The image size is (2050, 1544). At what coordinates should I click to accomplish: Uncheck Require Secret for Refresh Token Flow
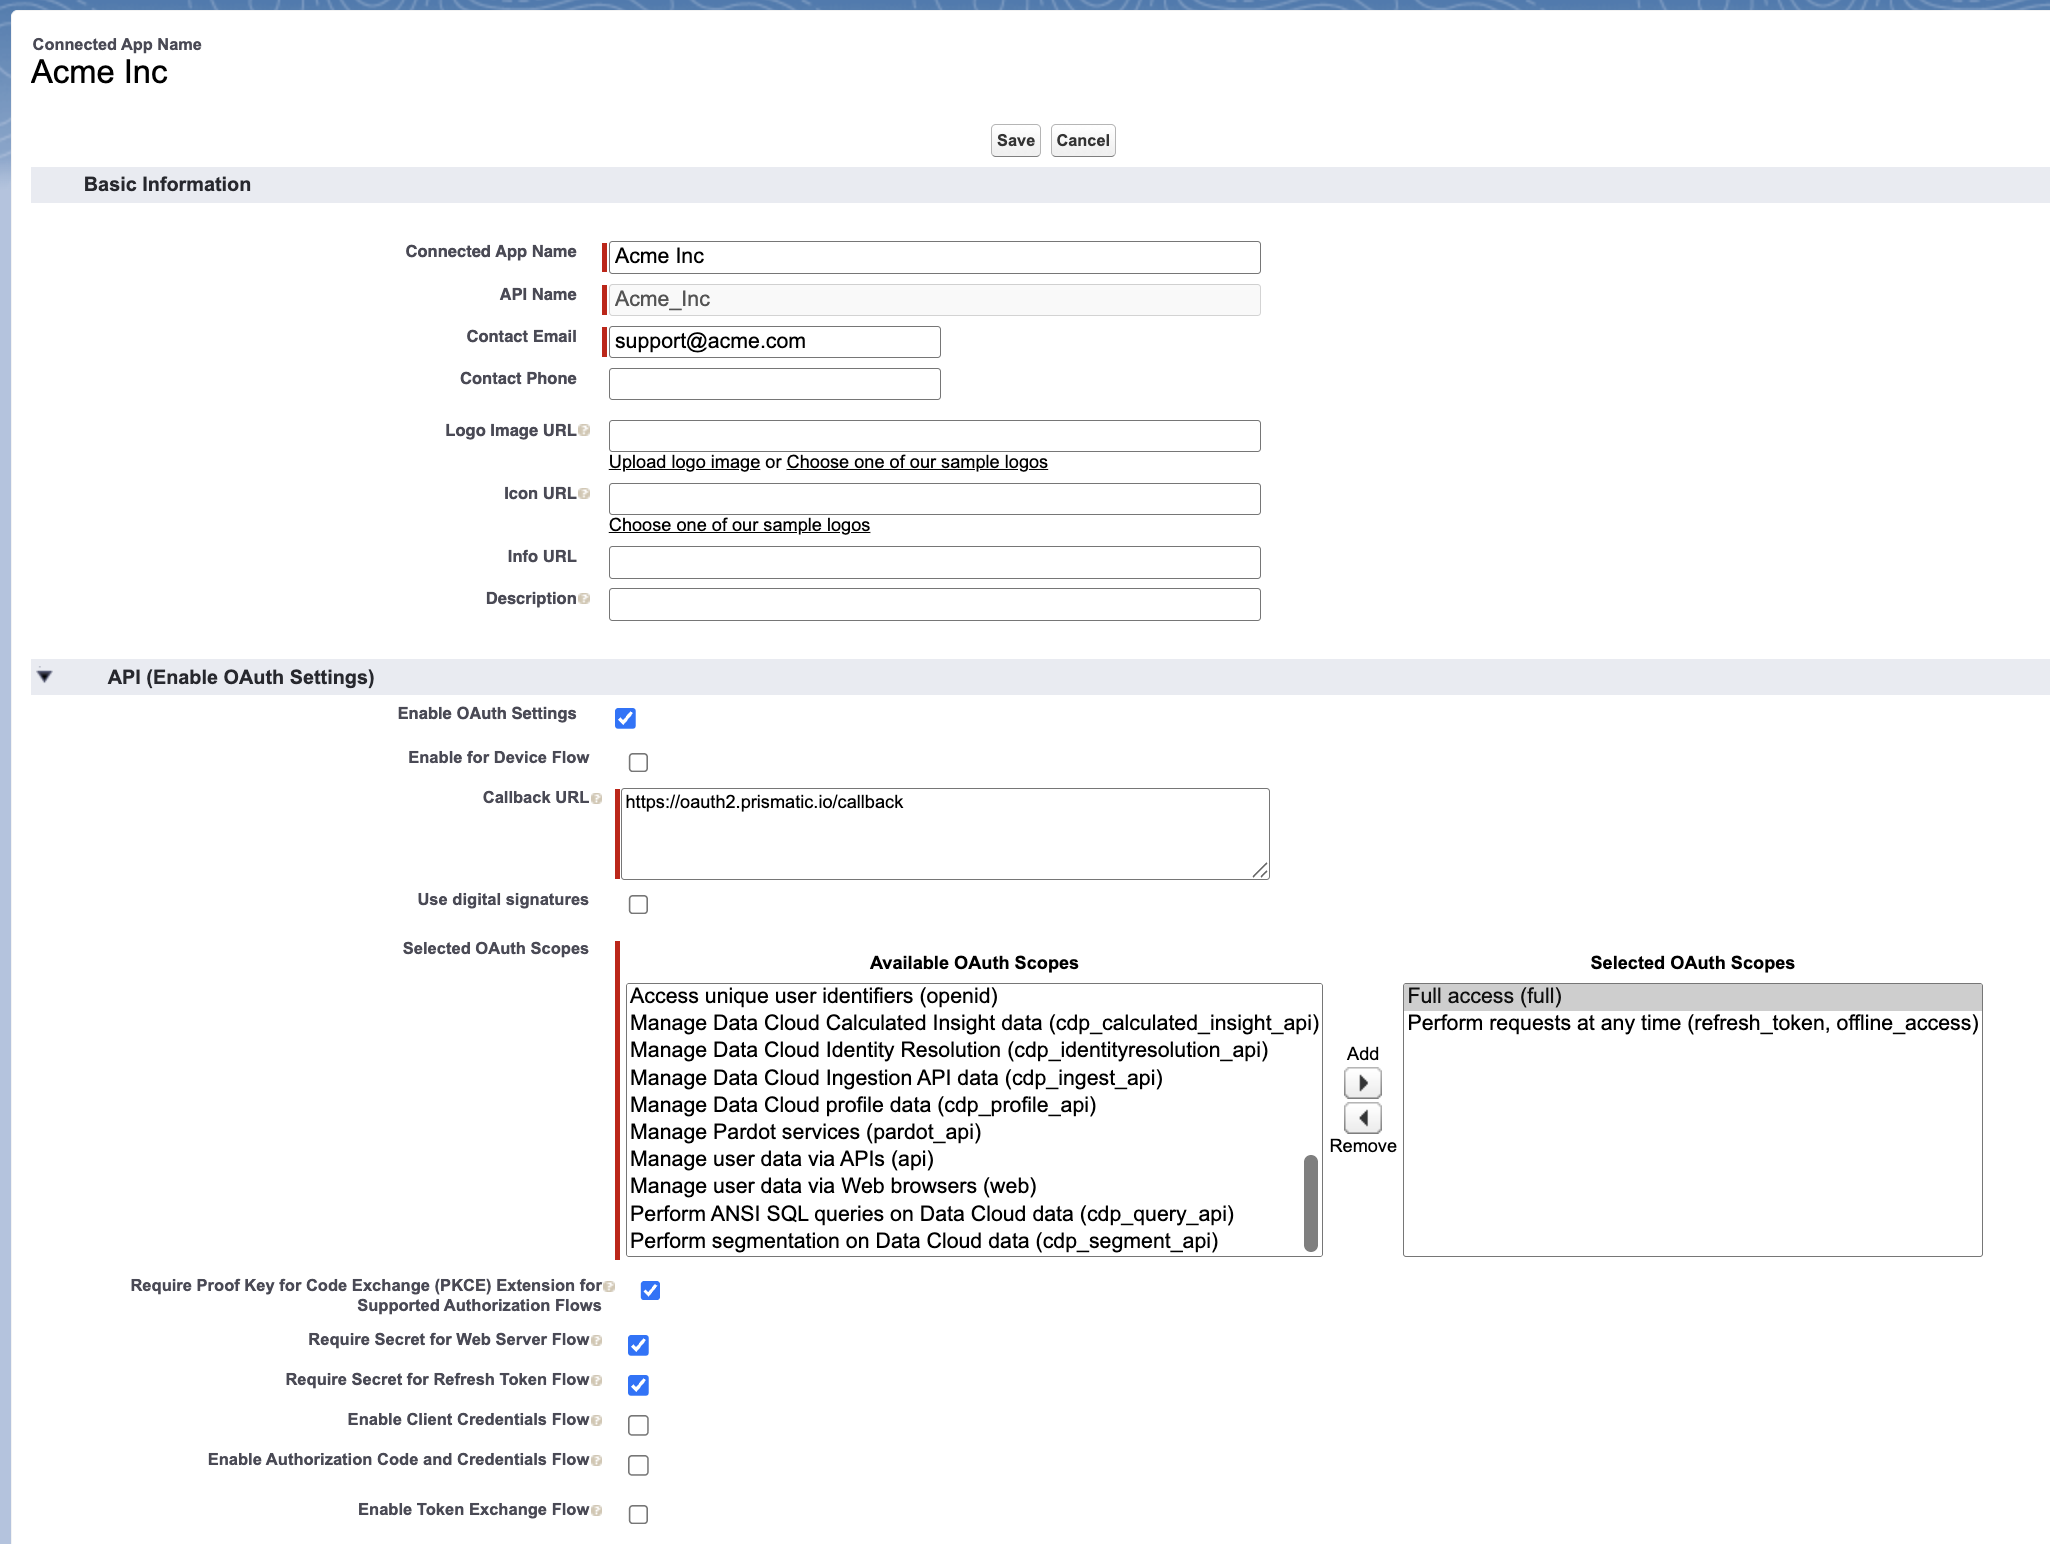click(x=637, y=1384)
